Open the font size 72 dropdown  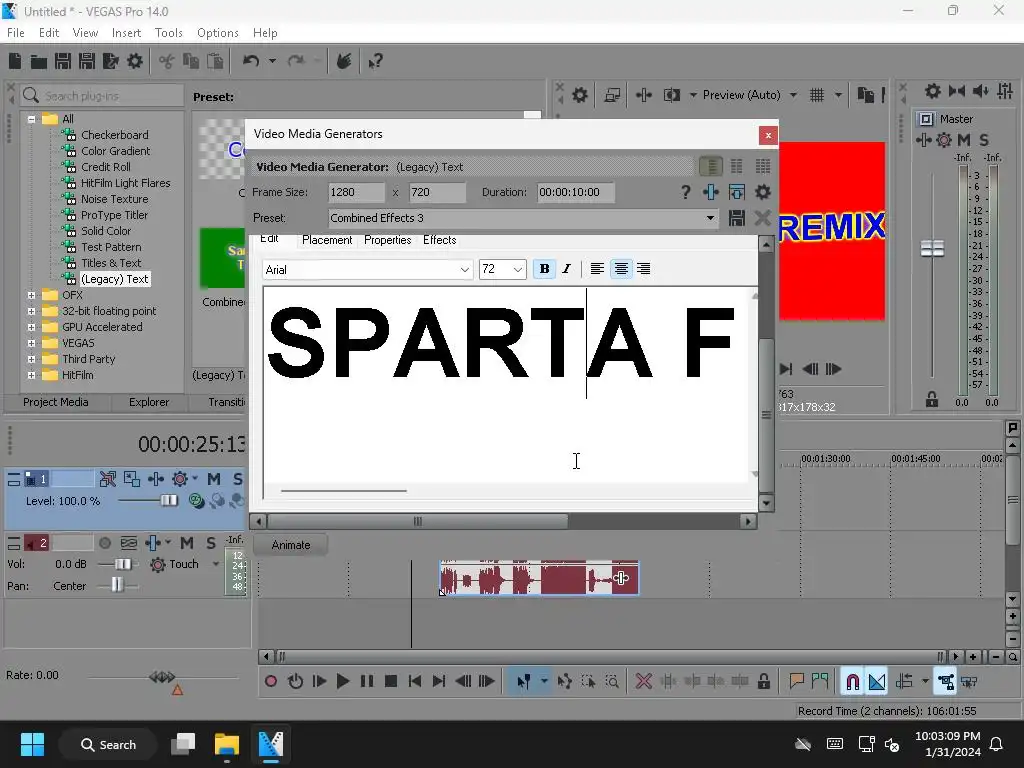point(518,270)
